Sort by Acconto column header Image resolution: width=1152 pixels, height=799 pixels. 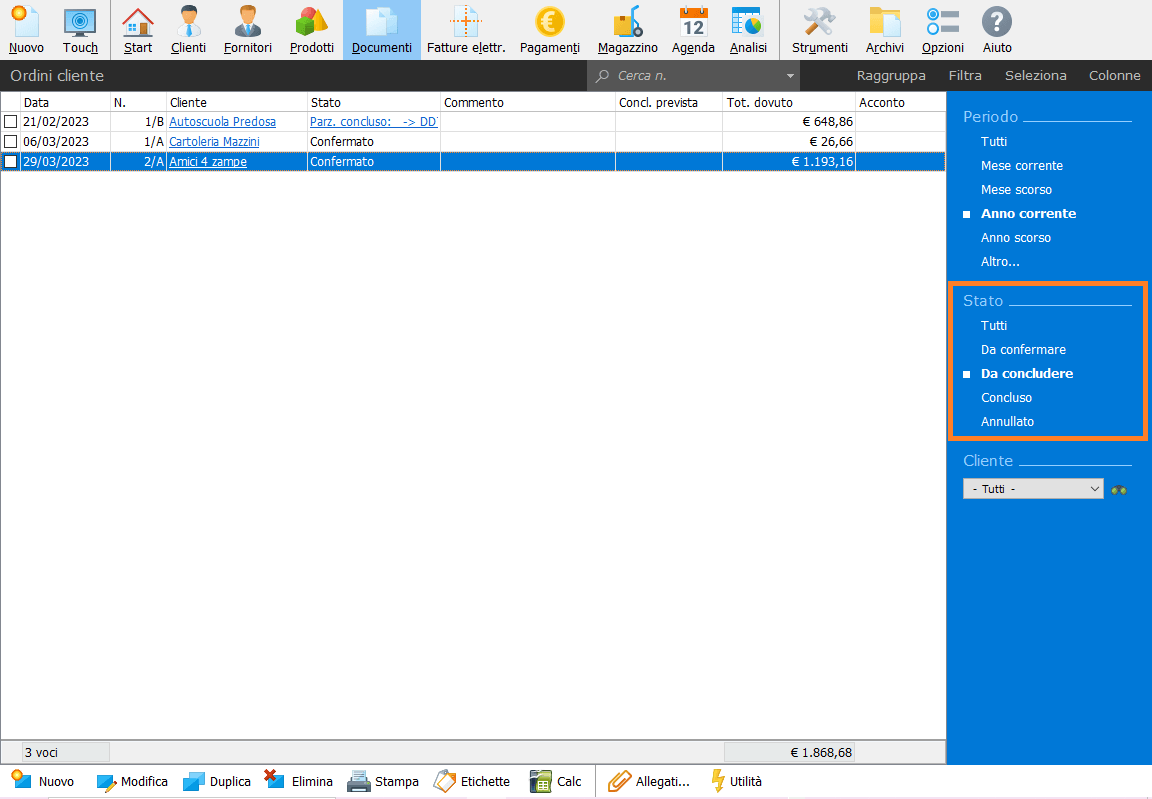pyautogui.click(x=900, y=103)
